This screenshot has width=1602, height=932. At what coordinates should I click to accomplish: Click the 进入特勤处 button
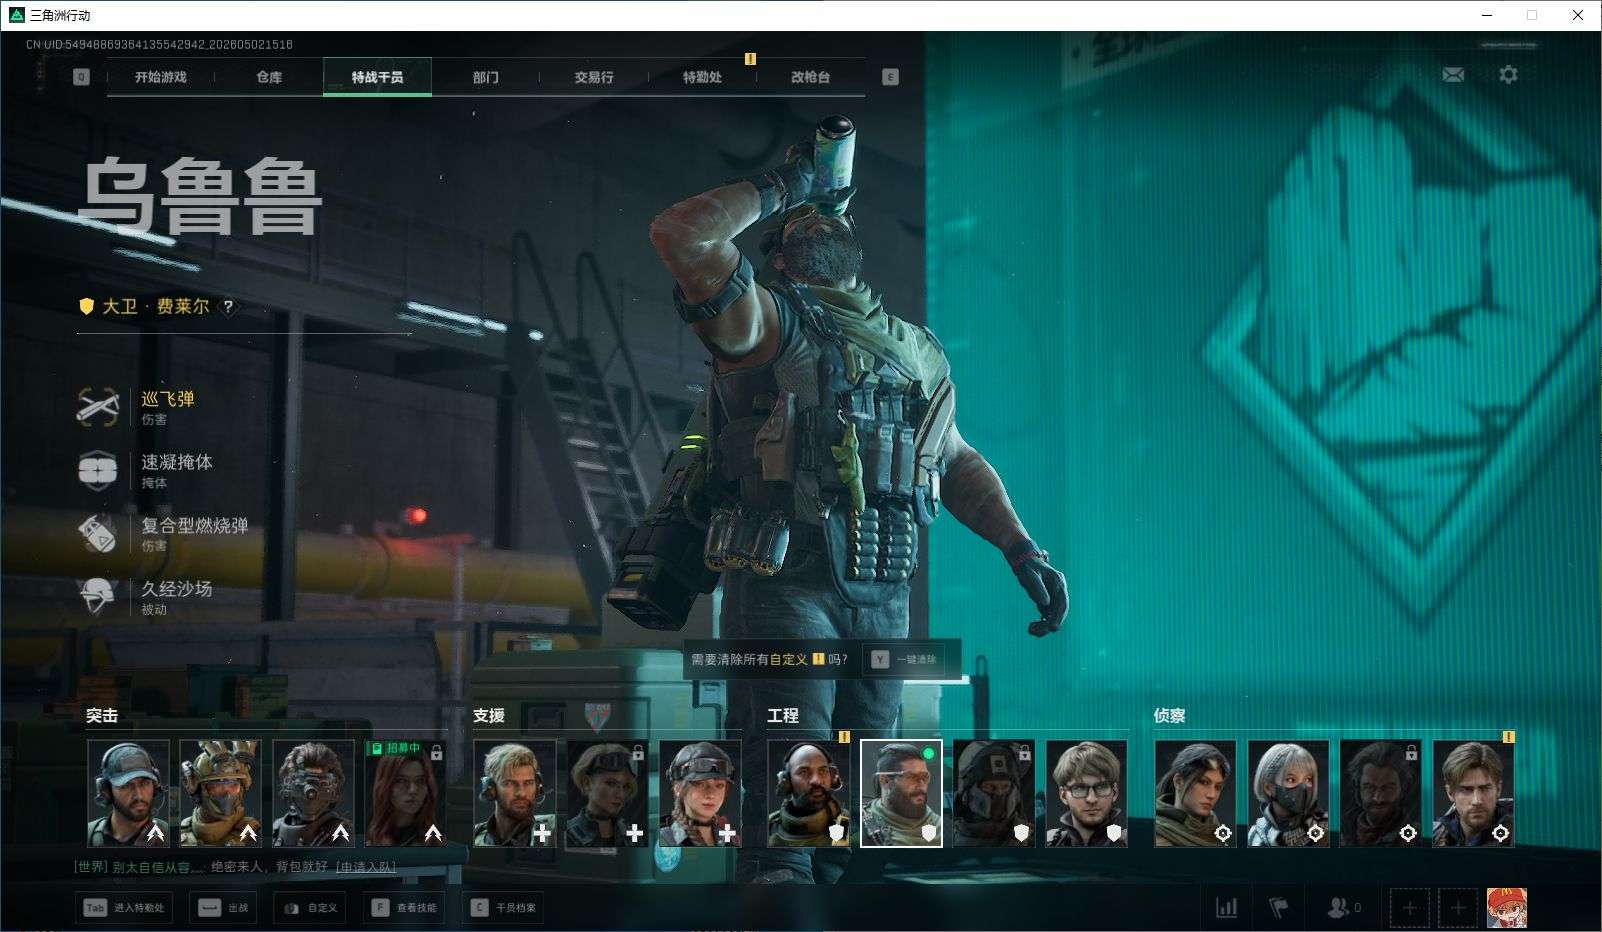pyautogui.click(x=124, y=908)
